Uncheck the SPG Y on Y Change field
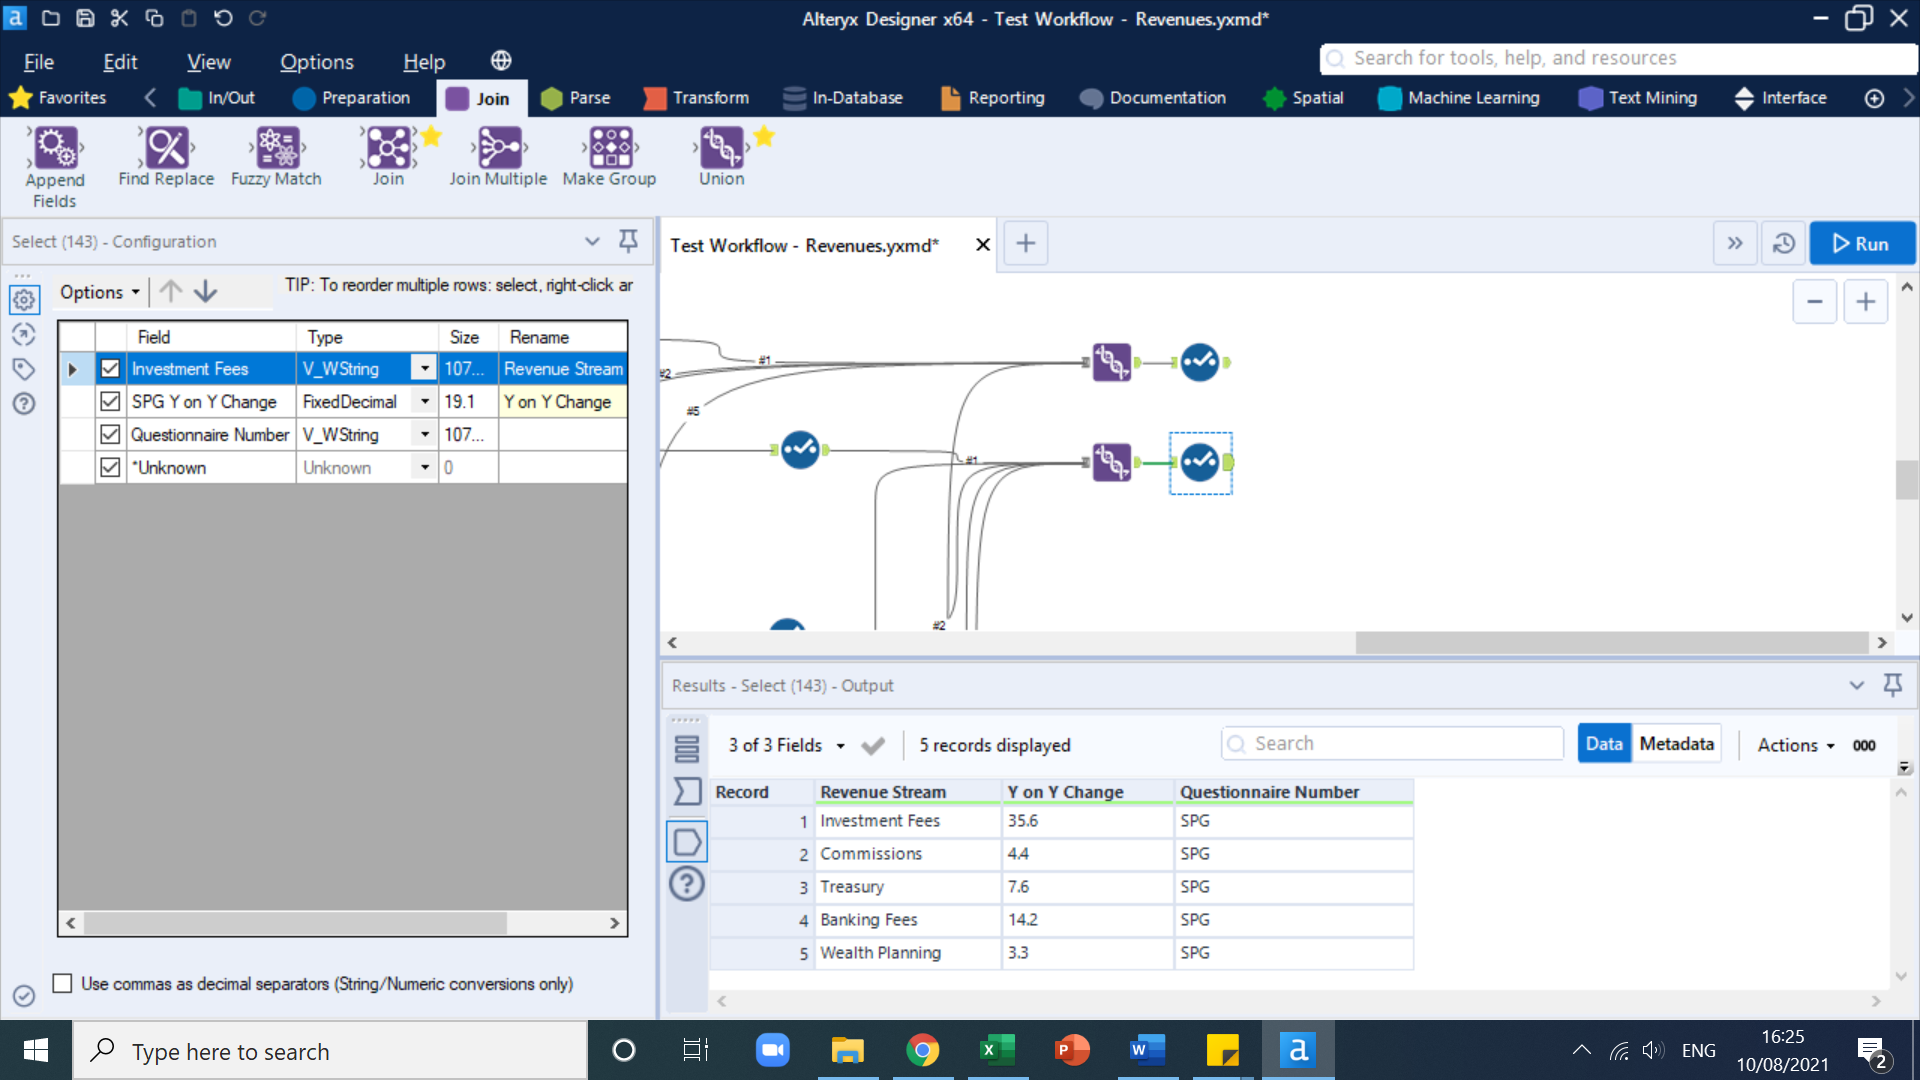The width and height of the screenshot is (1920, 1080). coord(110,401)
